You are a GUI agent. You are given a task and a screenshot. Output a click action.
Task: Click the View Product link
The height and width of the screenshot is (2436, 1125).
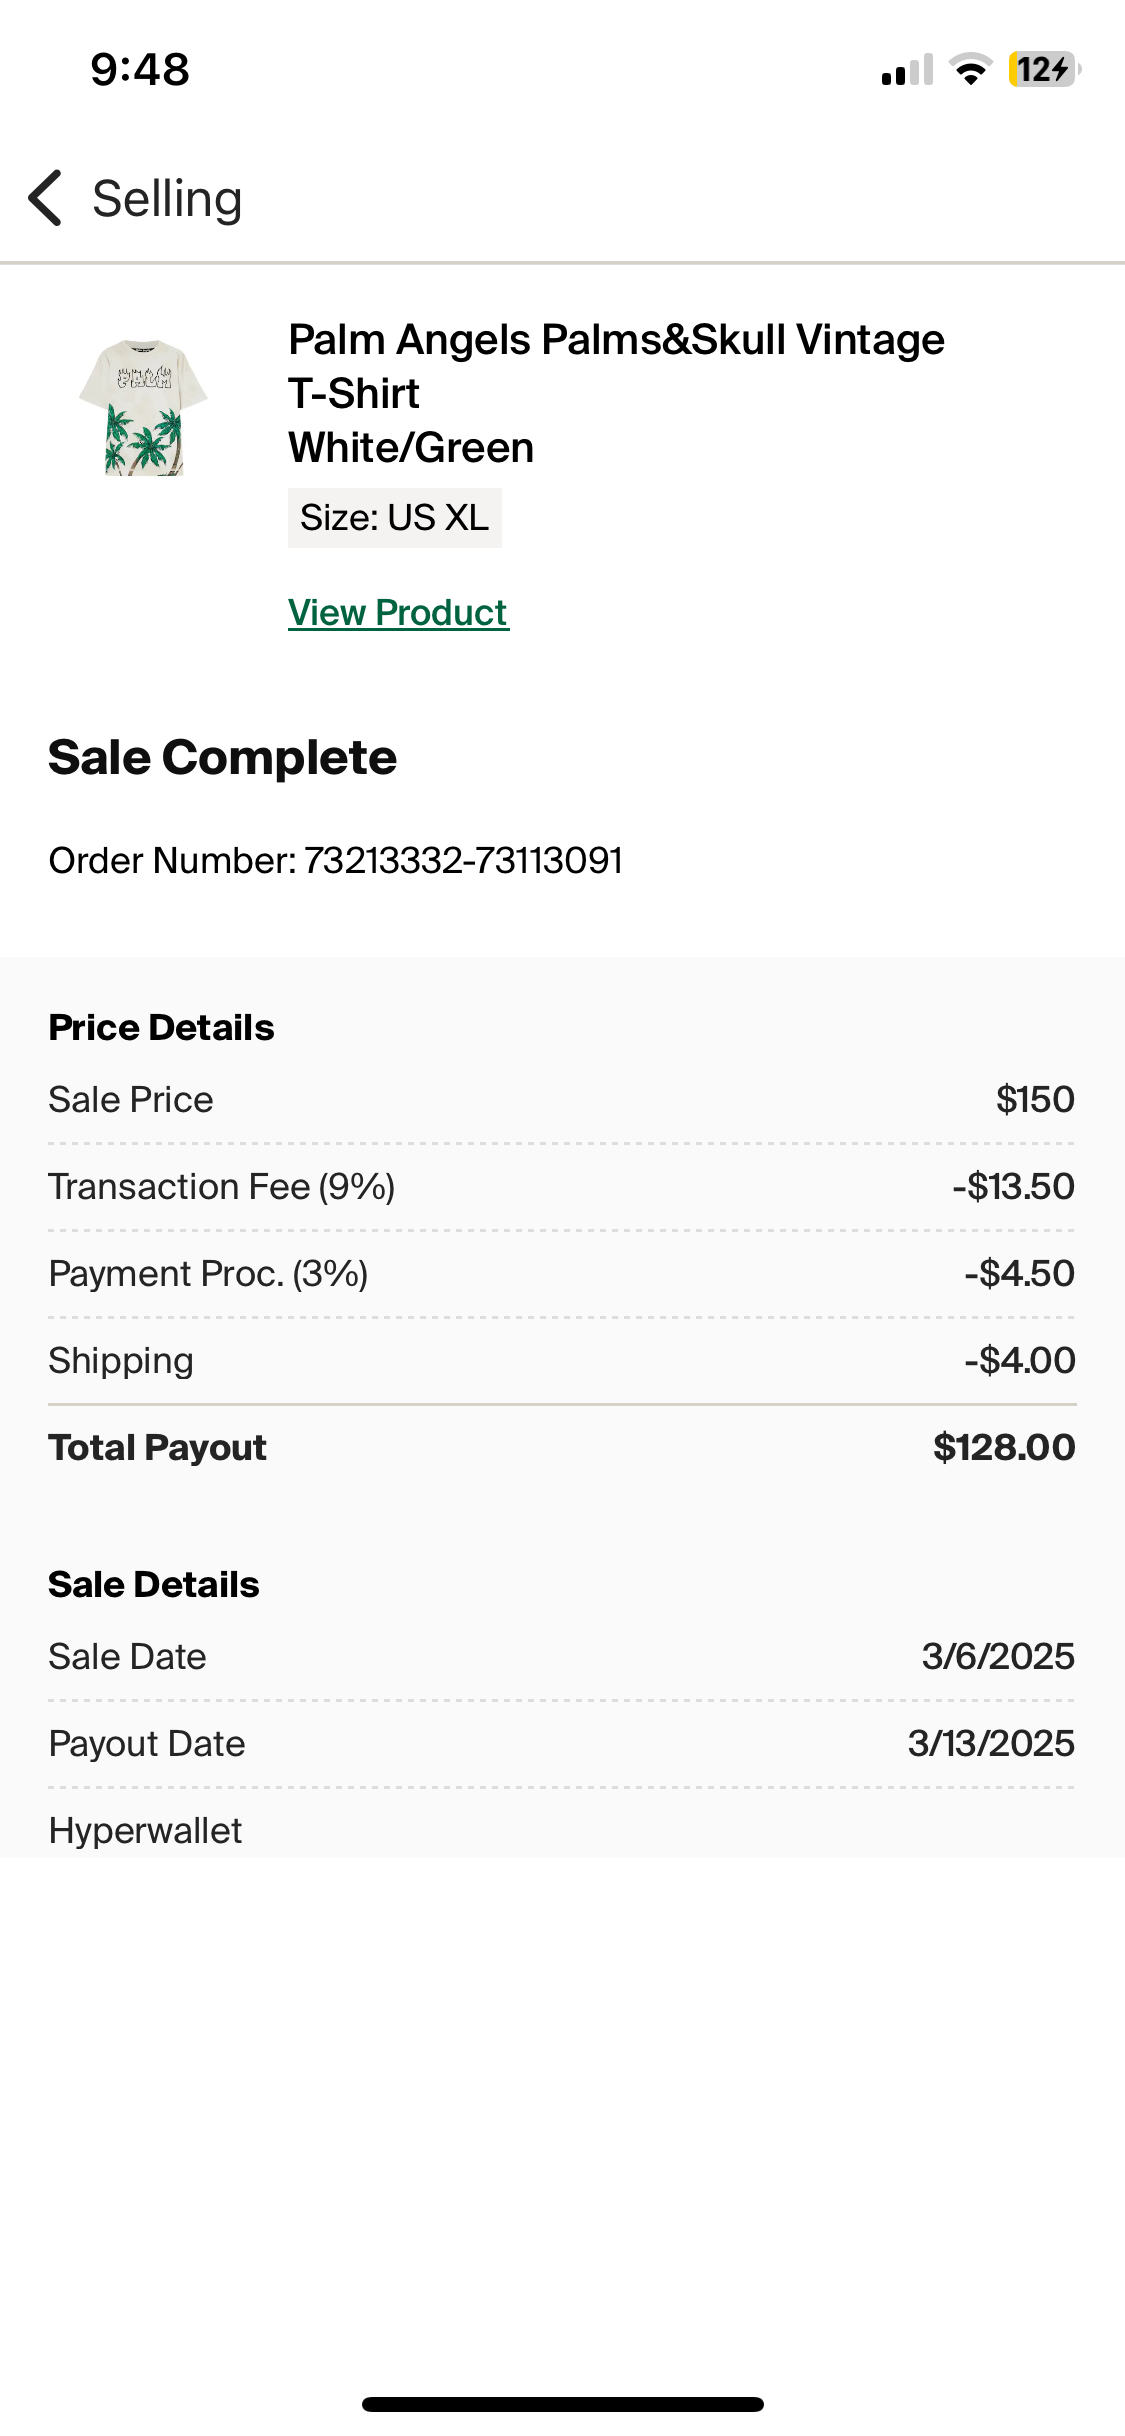coord(398,612)
